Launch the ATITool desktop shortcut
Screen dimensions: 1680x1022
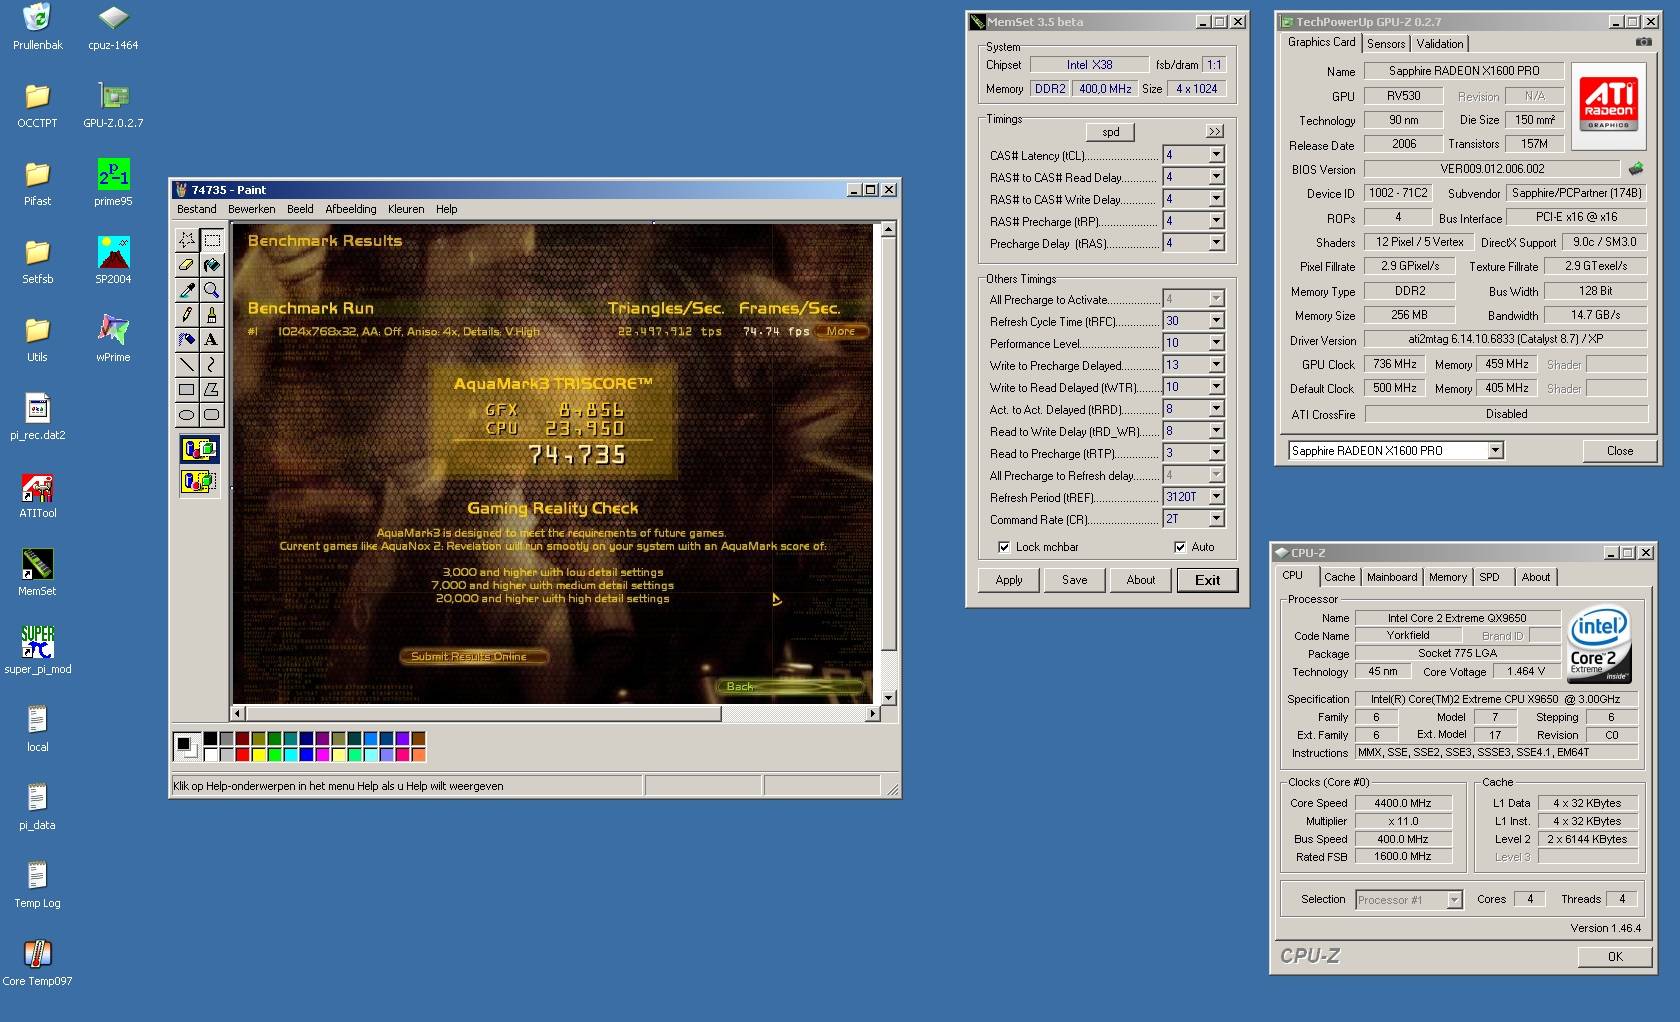(38, 496)
